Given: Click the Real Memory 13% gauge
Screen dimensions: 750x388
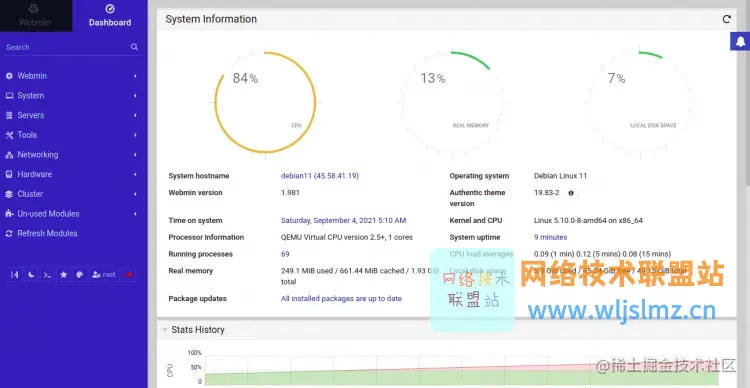Looking at the screenshot, I should click(x=452, y=102).
